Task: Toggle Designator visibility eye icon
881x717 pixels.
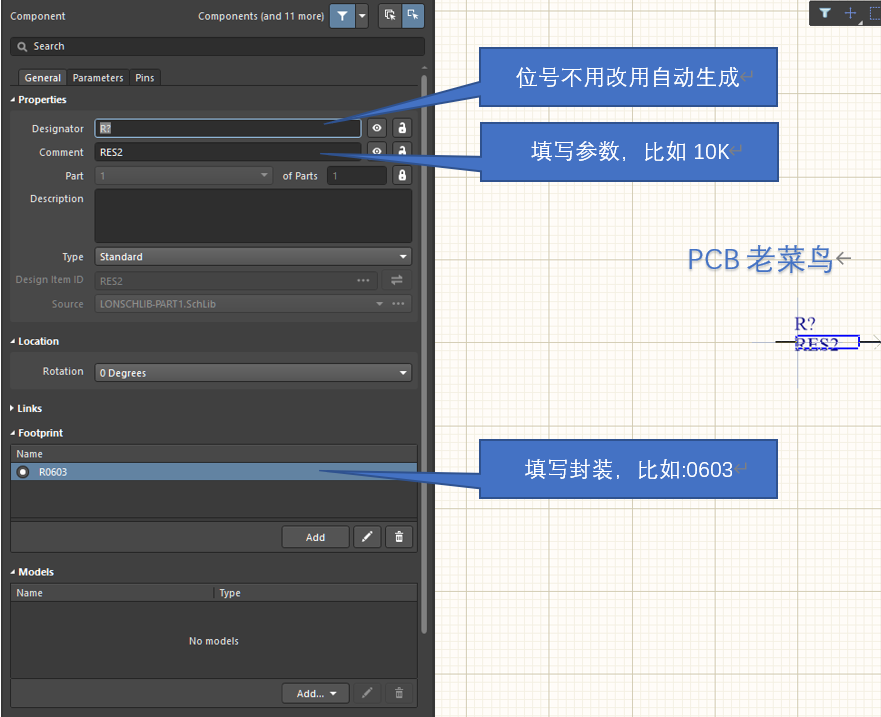Action: (x=376, y=128)
